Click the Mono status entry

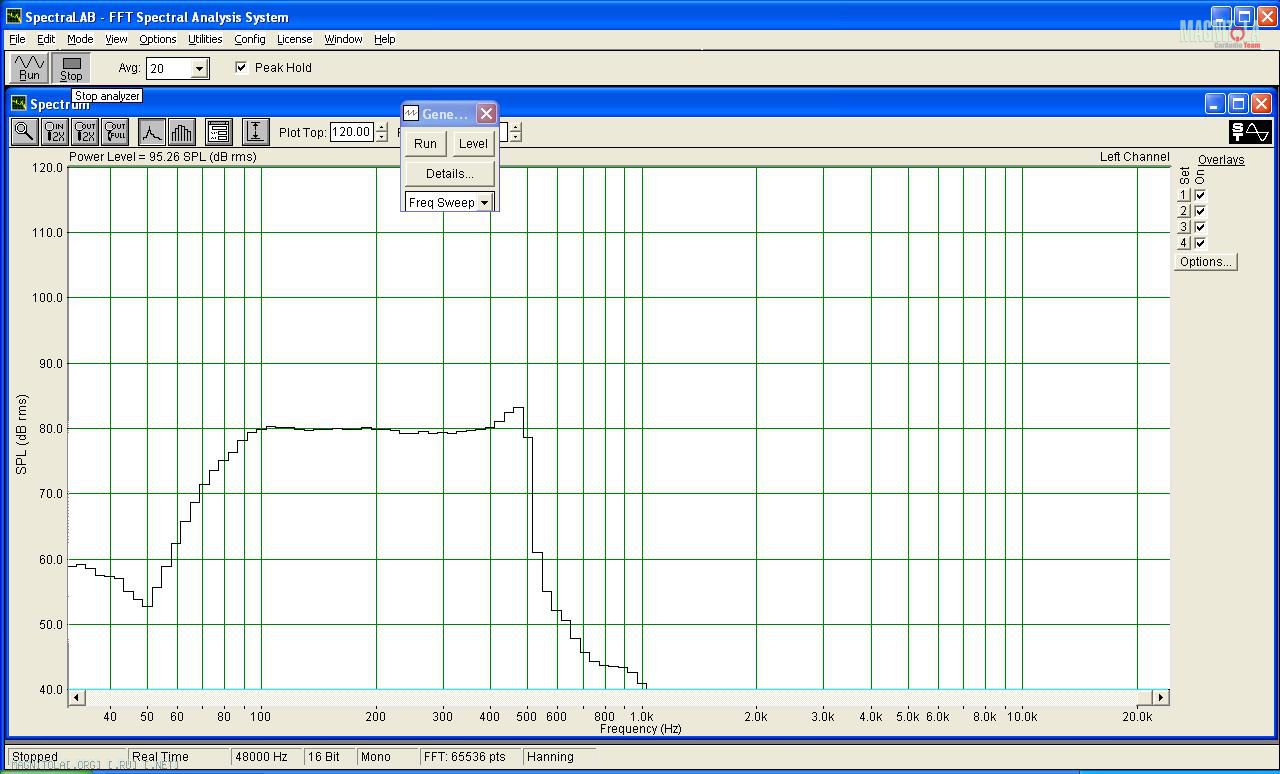(386, 757)
